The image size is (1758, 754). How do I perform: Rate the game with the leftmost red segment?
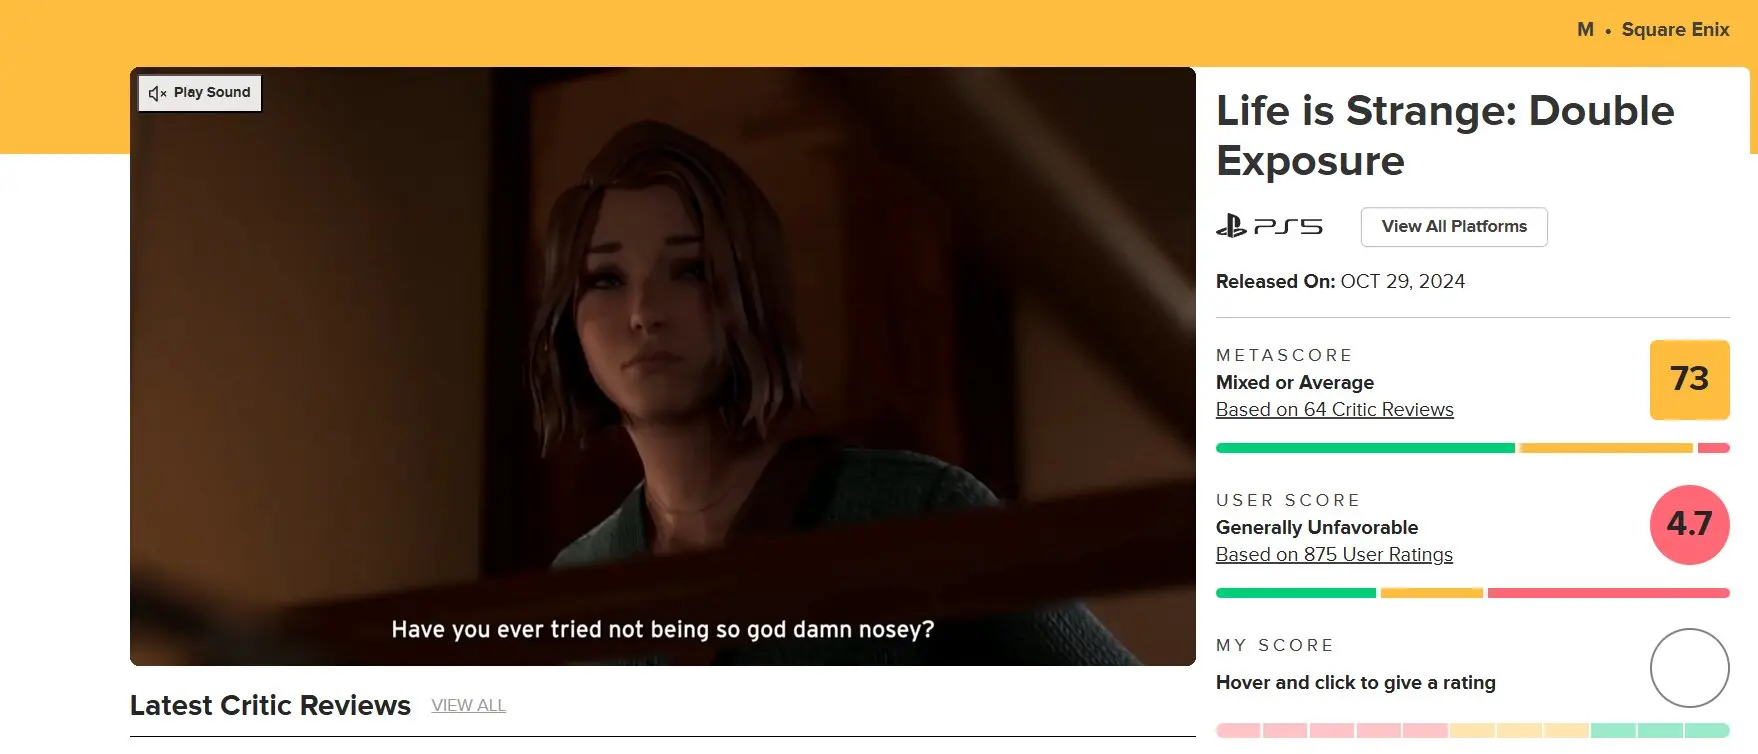[x=1238, y=731]
